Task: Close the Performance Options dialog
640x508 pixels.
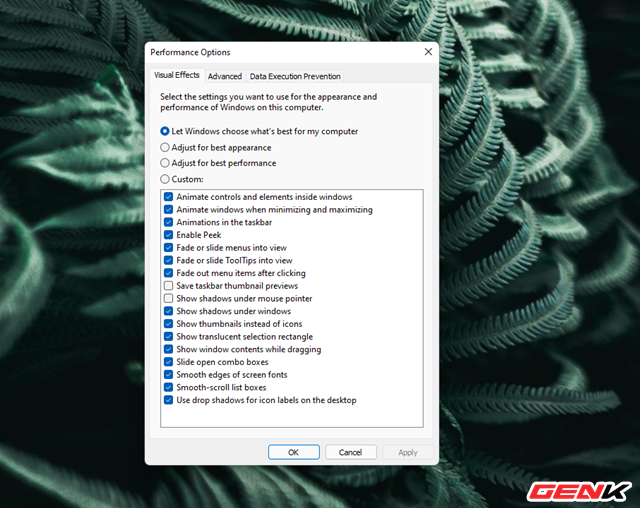Action: pyautogui.click(x=428, y=52)
